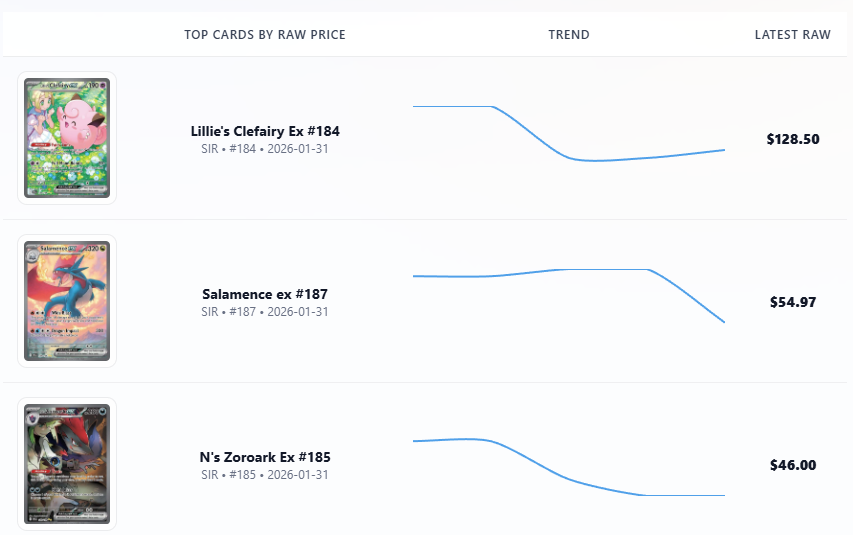Click the SIR rarity label under Salamence ex
Image resolution: width=853 pixels, height=535 pixels.
coord(210,312)
